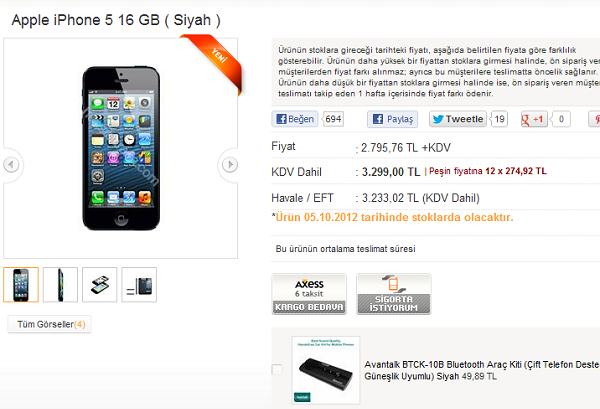Click the previous image arrow on gallery
Screen dimensions: 600x409
coord(11,165)
